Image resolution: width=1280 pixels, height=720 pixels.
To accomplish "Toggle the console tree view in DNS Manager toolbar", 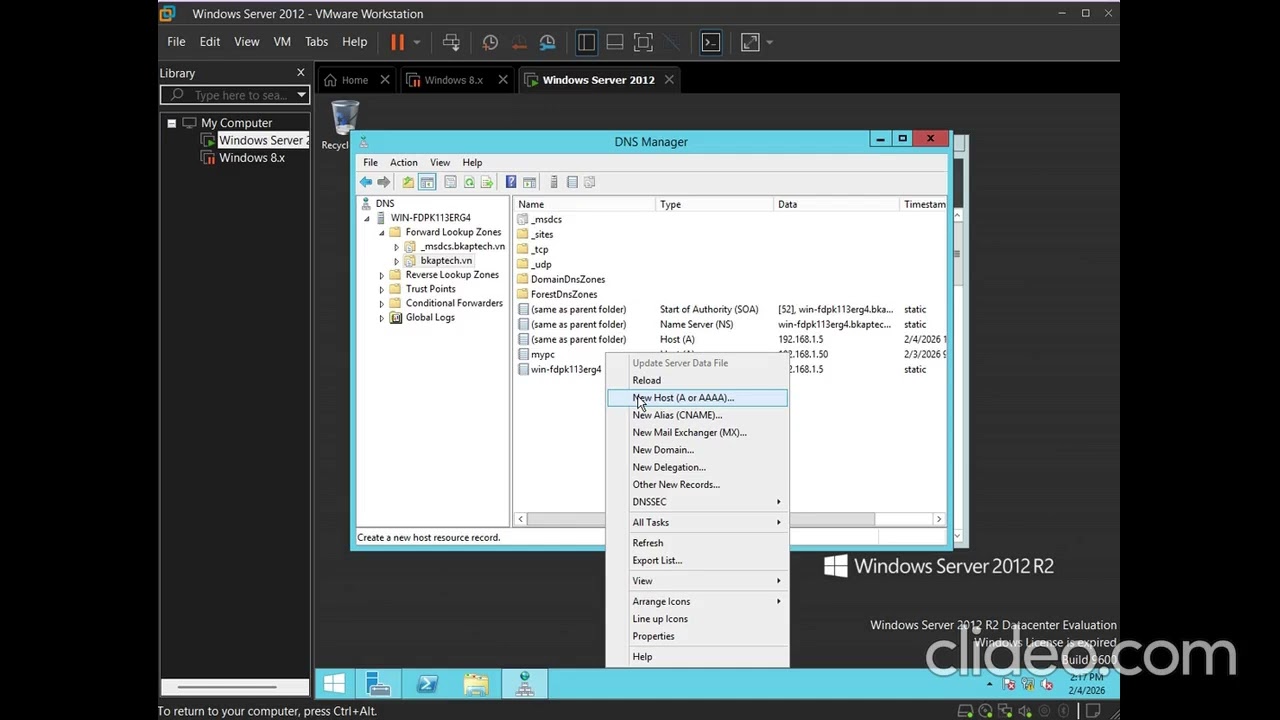I will coord(427,182).
